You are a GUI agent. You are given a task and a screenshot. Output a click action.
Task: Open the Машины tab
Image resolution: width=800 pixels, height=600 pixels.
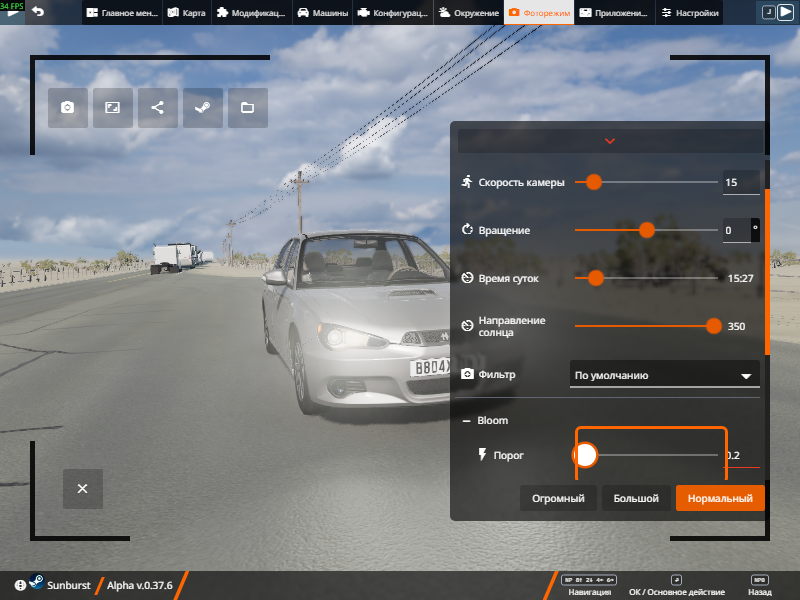[x=322, y=12]
